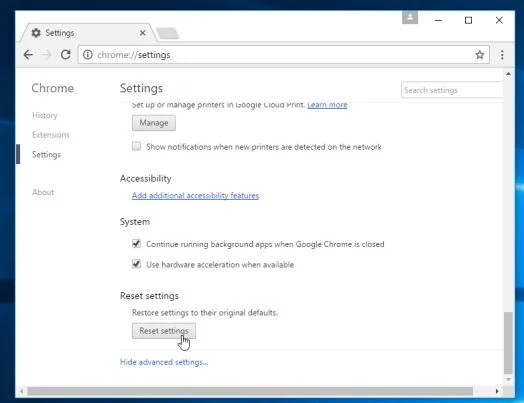
Task: Click the Reset settings button
Action: (164, 330)
